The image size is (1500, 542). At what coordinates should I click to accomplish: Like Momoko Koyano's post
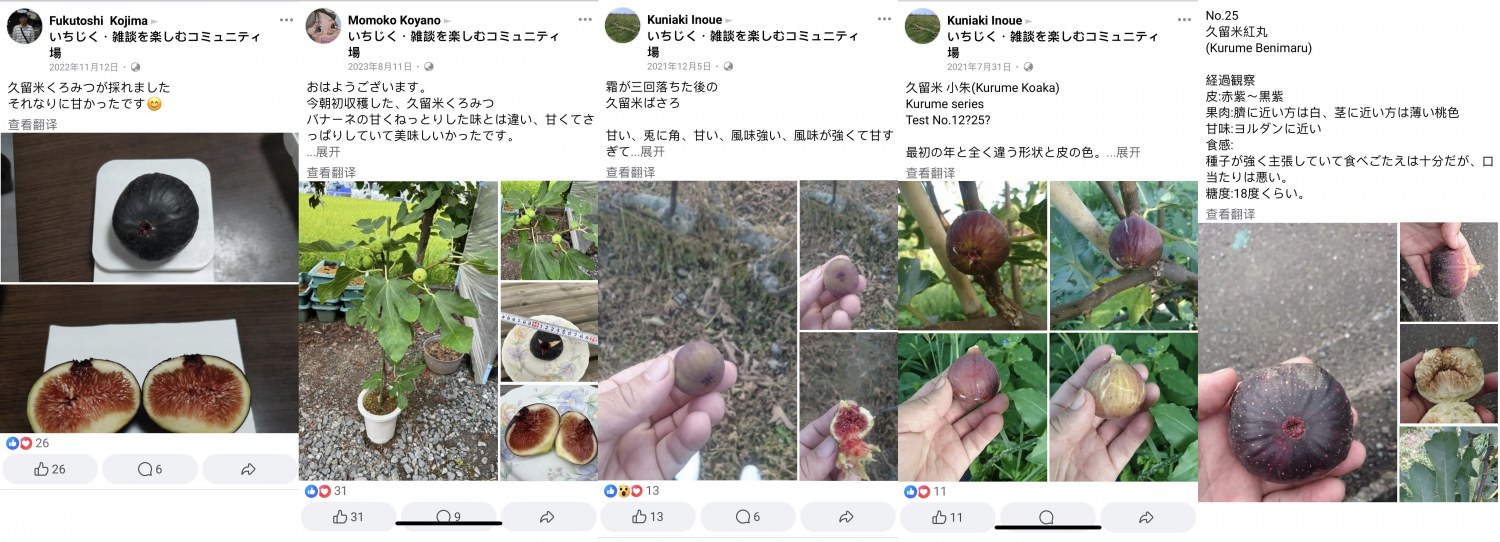348,517
